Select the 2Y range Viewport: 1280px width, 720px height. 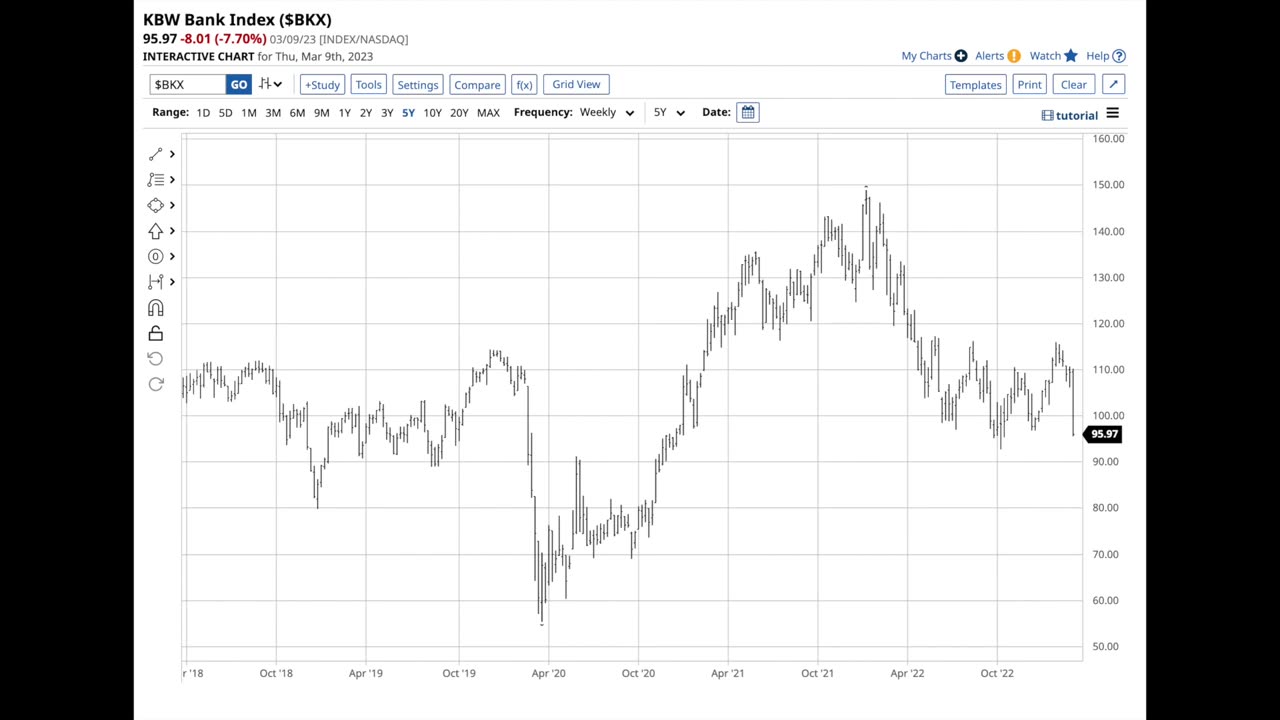click(366, 113)
